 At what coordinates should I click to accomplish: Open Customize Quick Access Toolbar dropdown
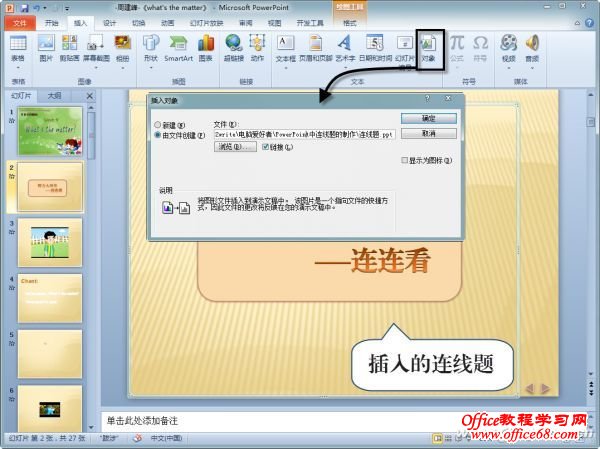tap(67, 8)
